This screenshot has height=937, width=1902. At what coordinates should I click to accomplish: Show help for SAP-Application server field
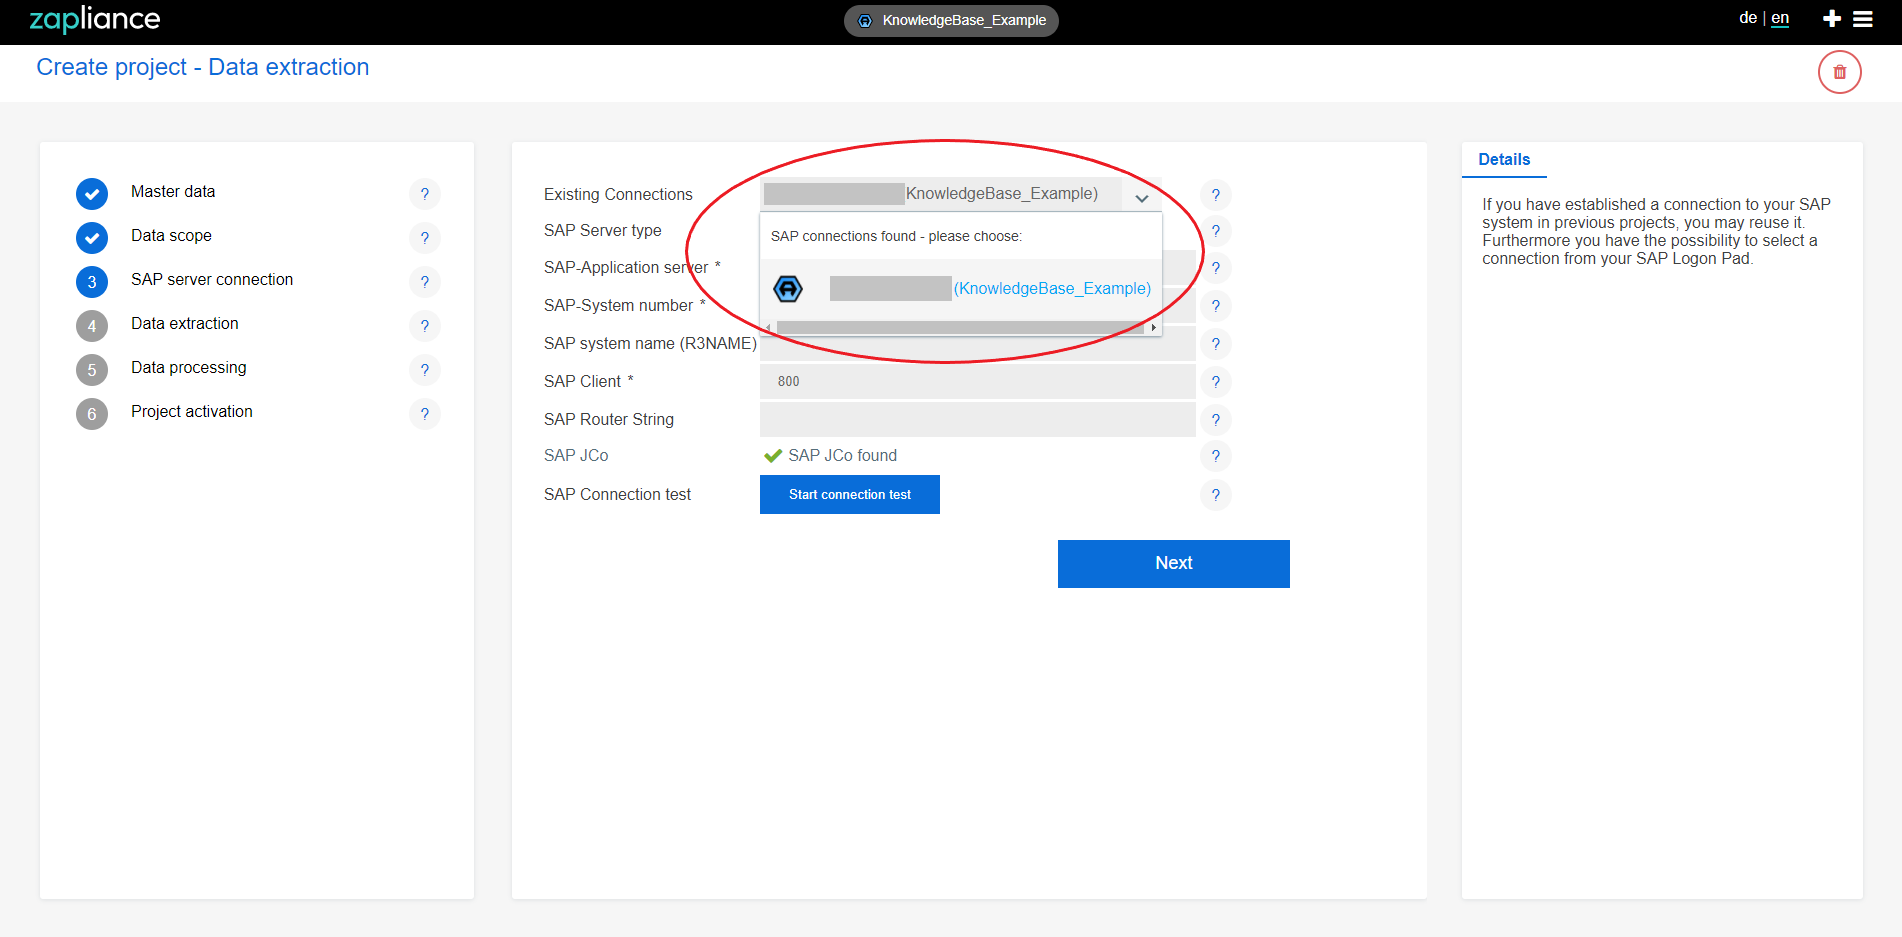(x=1216, y=268)
